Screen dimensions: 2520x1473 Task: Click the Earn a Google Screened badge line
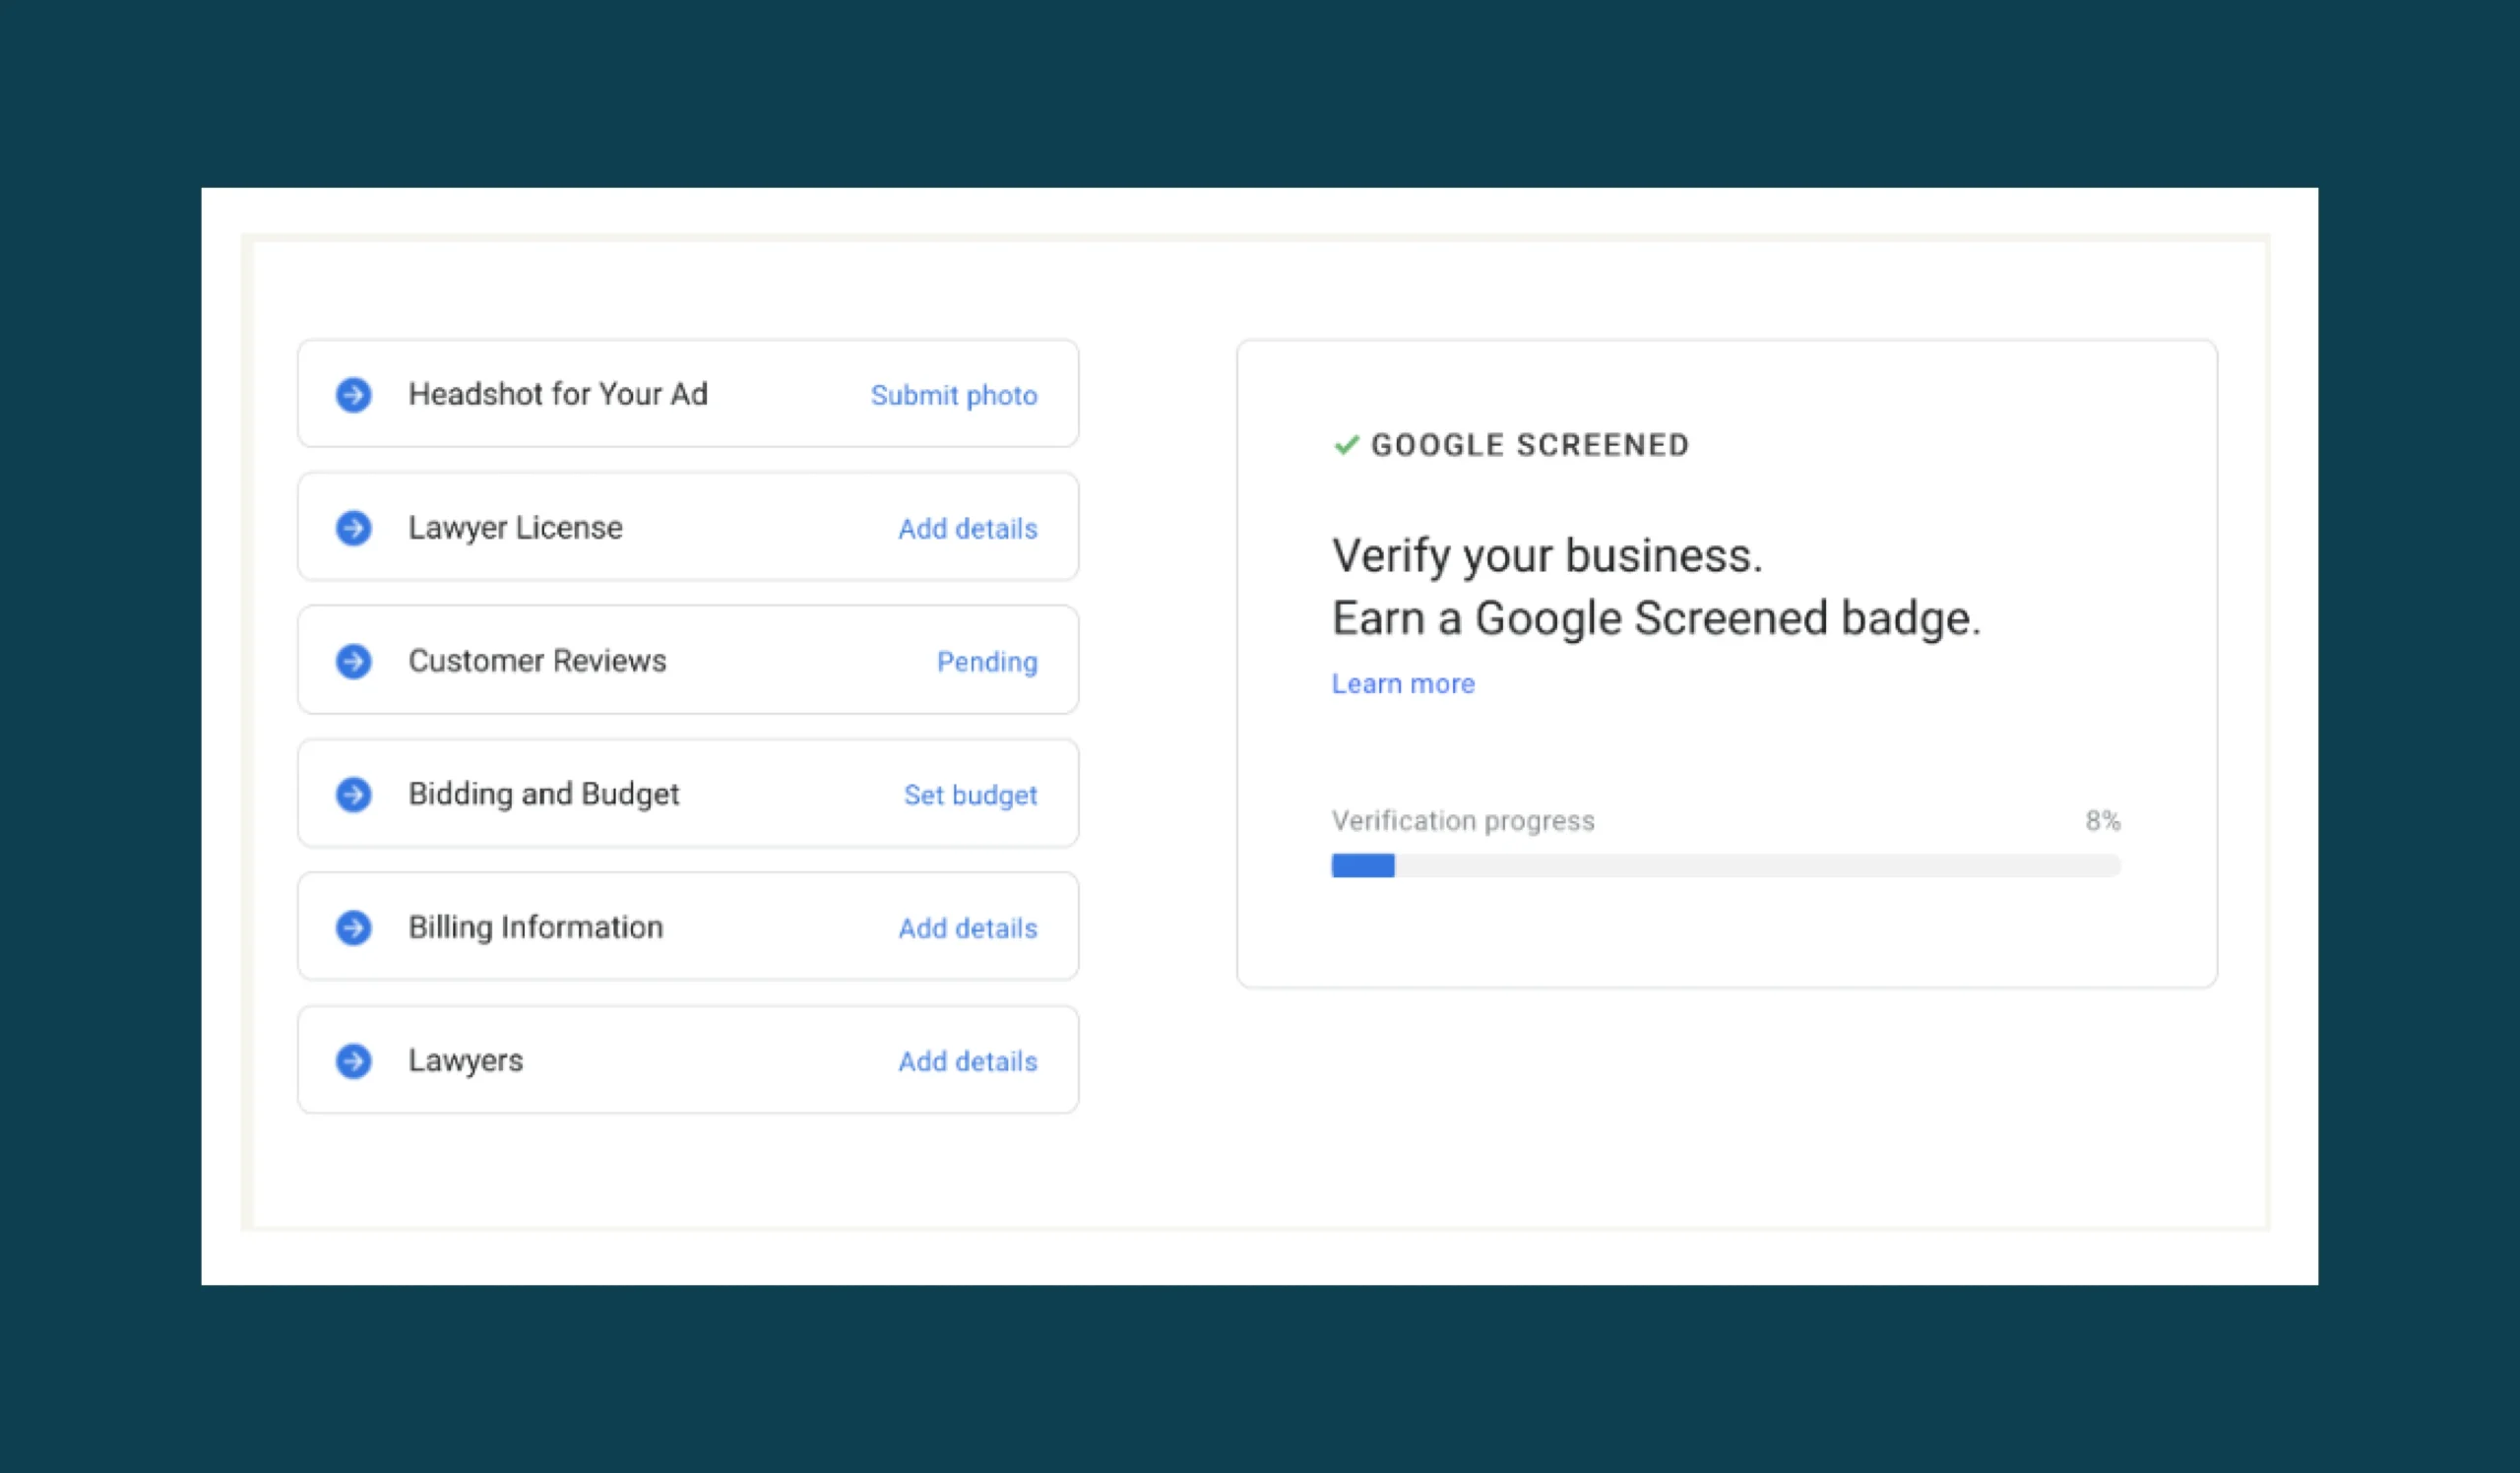pos(1656,619)
